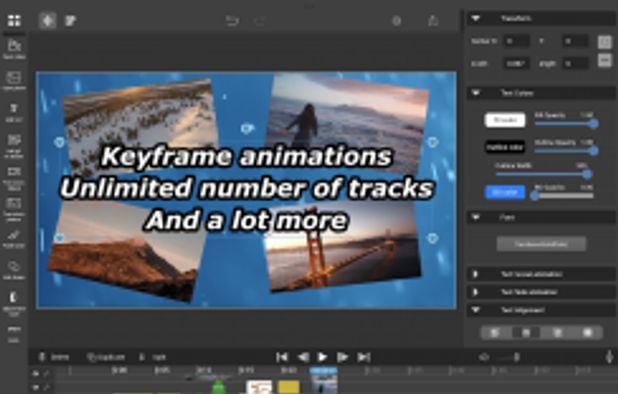Click the lower square button beside the angle field
The height and width of the screenshot is (394, 618).
click(605, 60)
